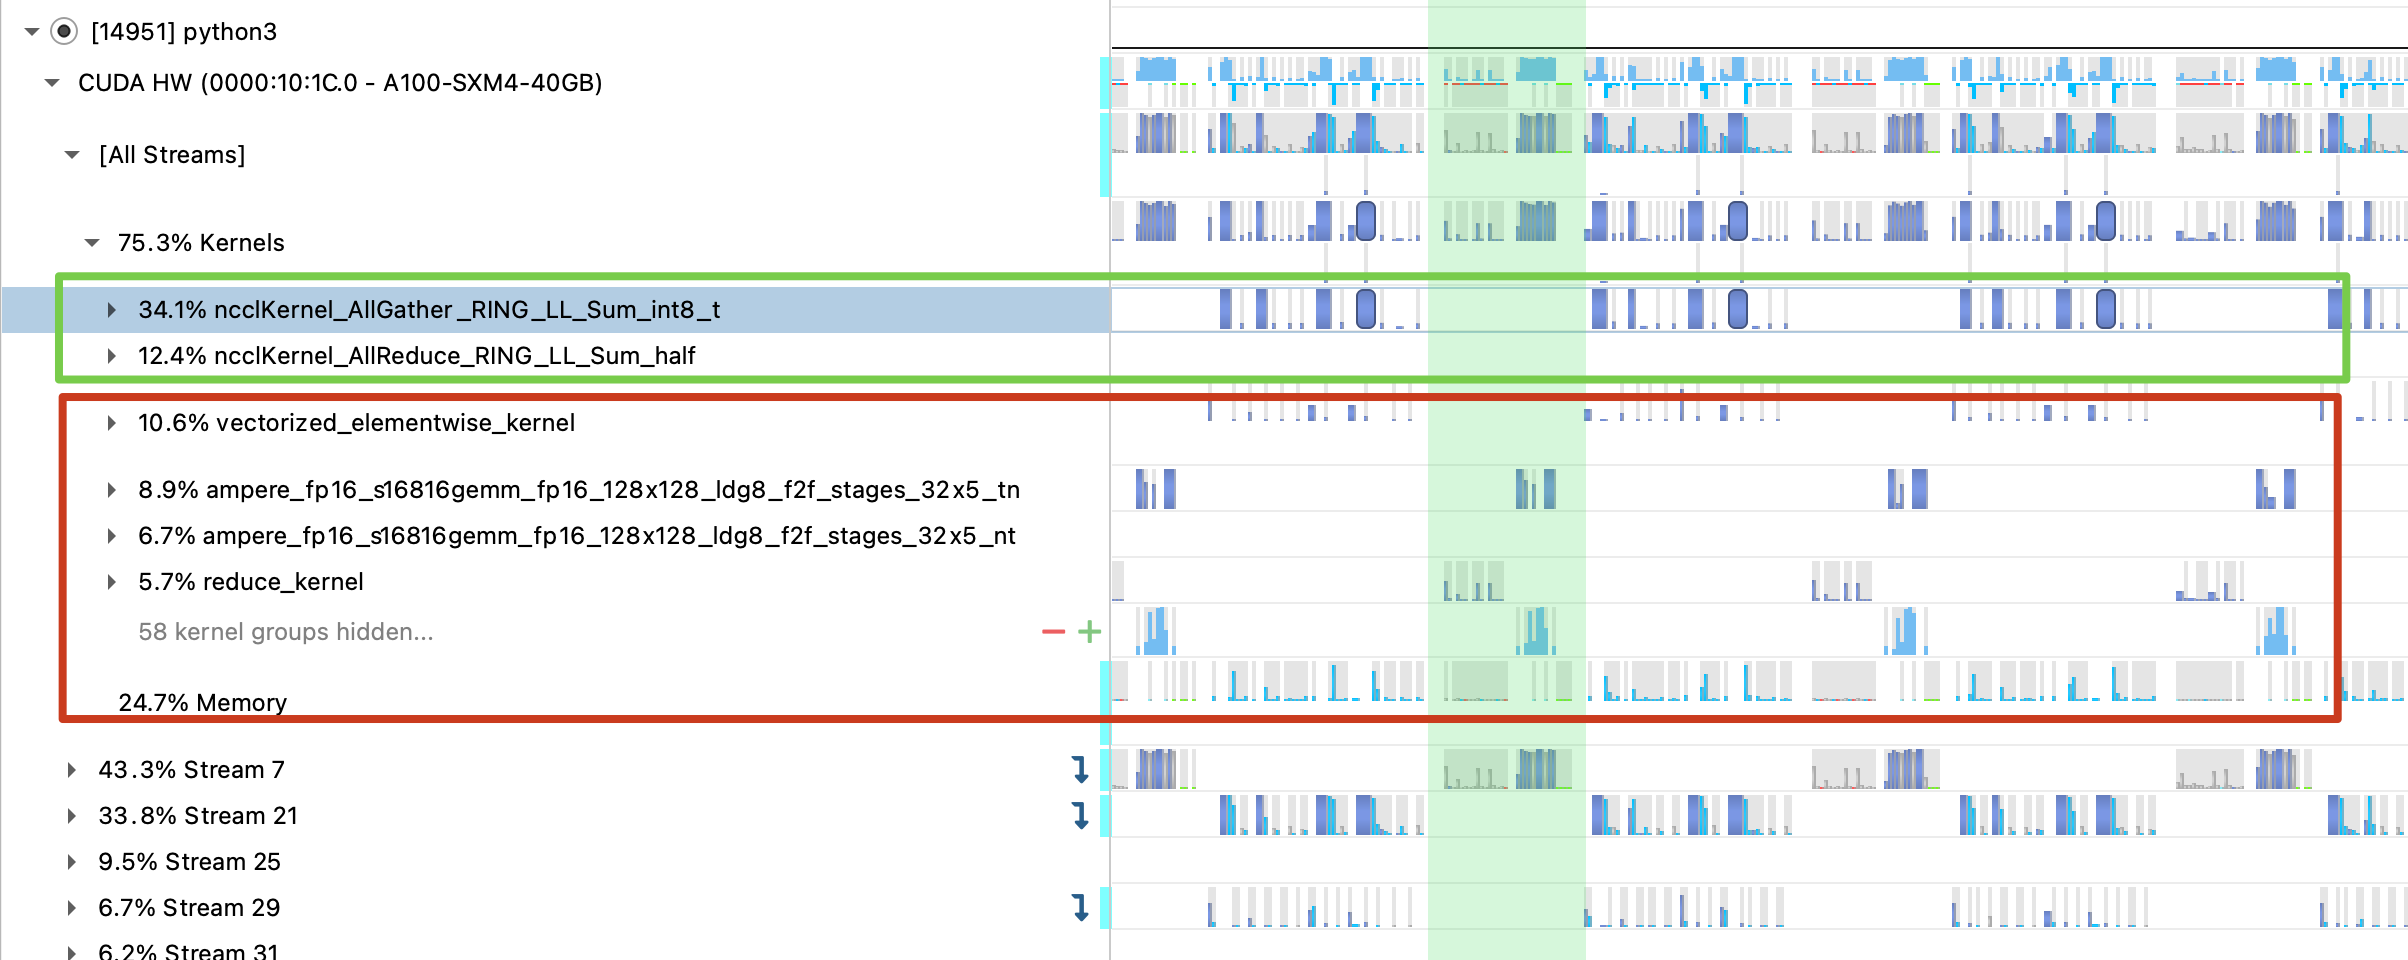Expand the ncclKernel_AllGather_RING_LL_Sum_int8_t group
Viewport: 2408px width, 960px height.
[111, 310]
